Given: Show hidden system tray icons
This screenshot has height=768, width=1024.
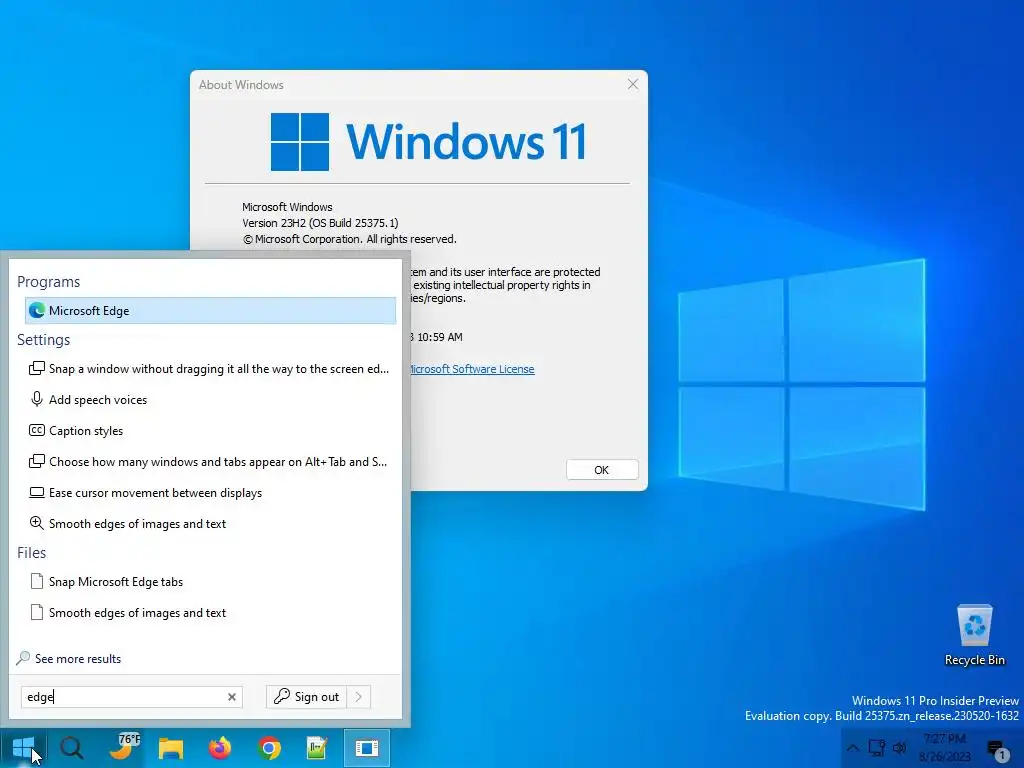Looking at the screenshot, I should pos(853,748).
